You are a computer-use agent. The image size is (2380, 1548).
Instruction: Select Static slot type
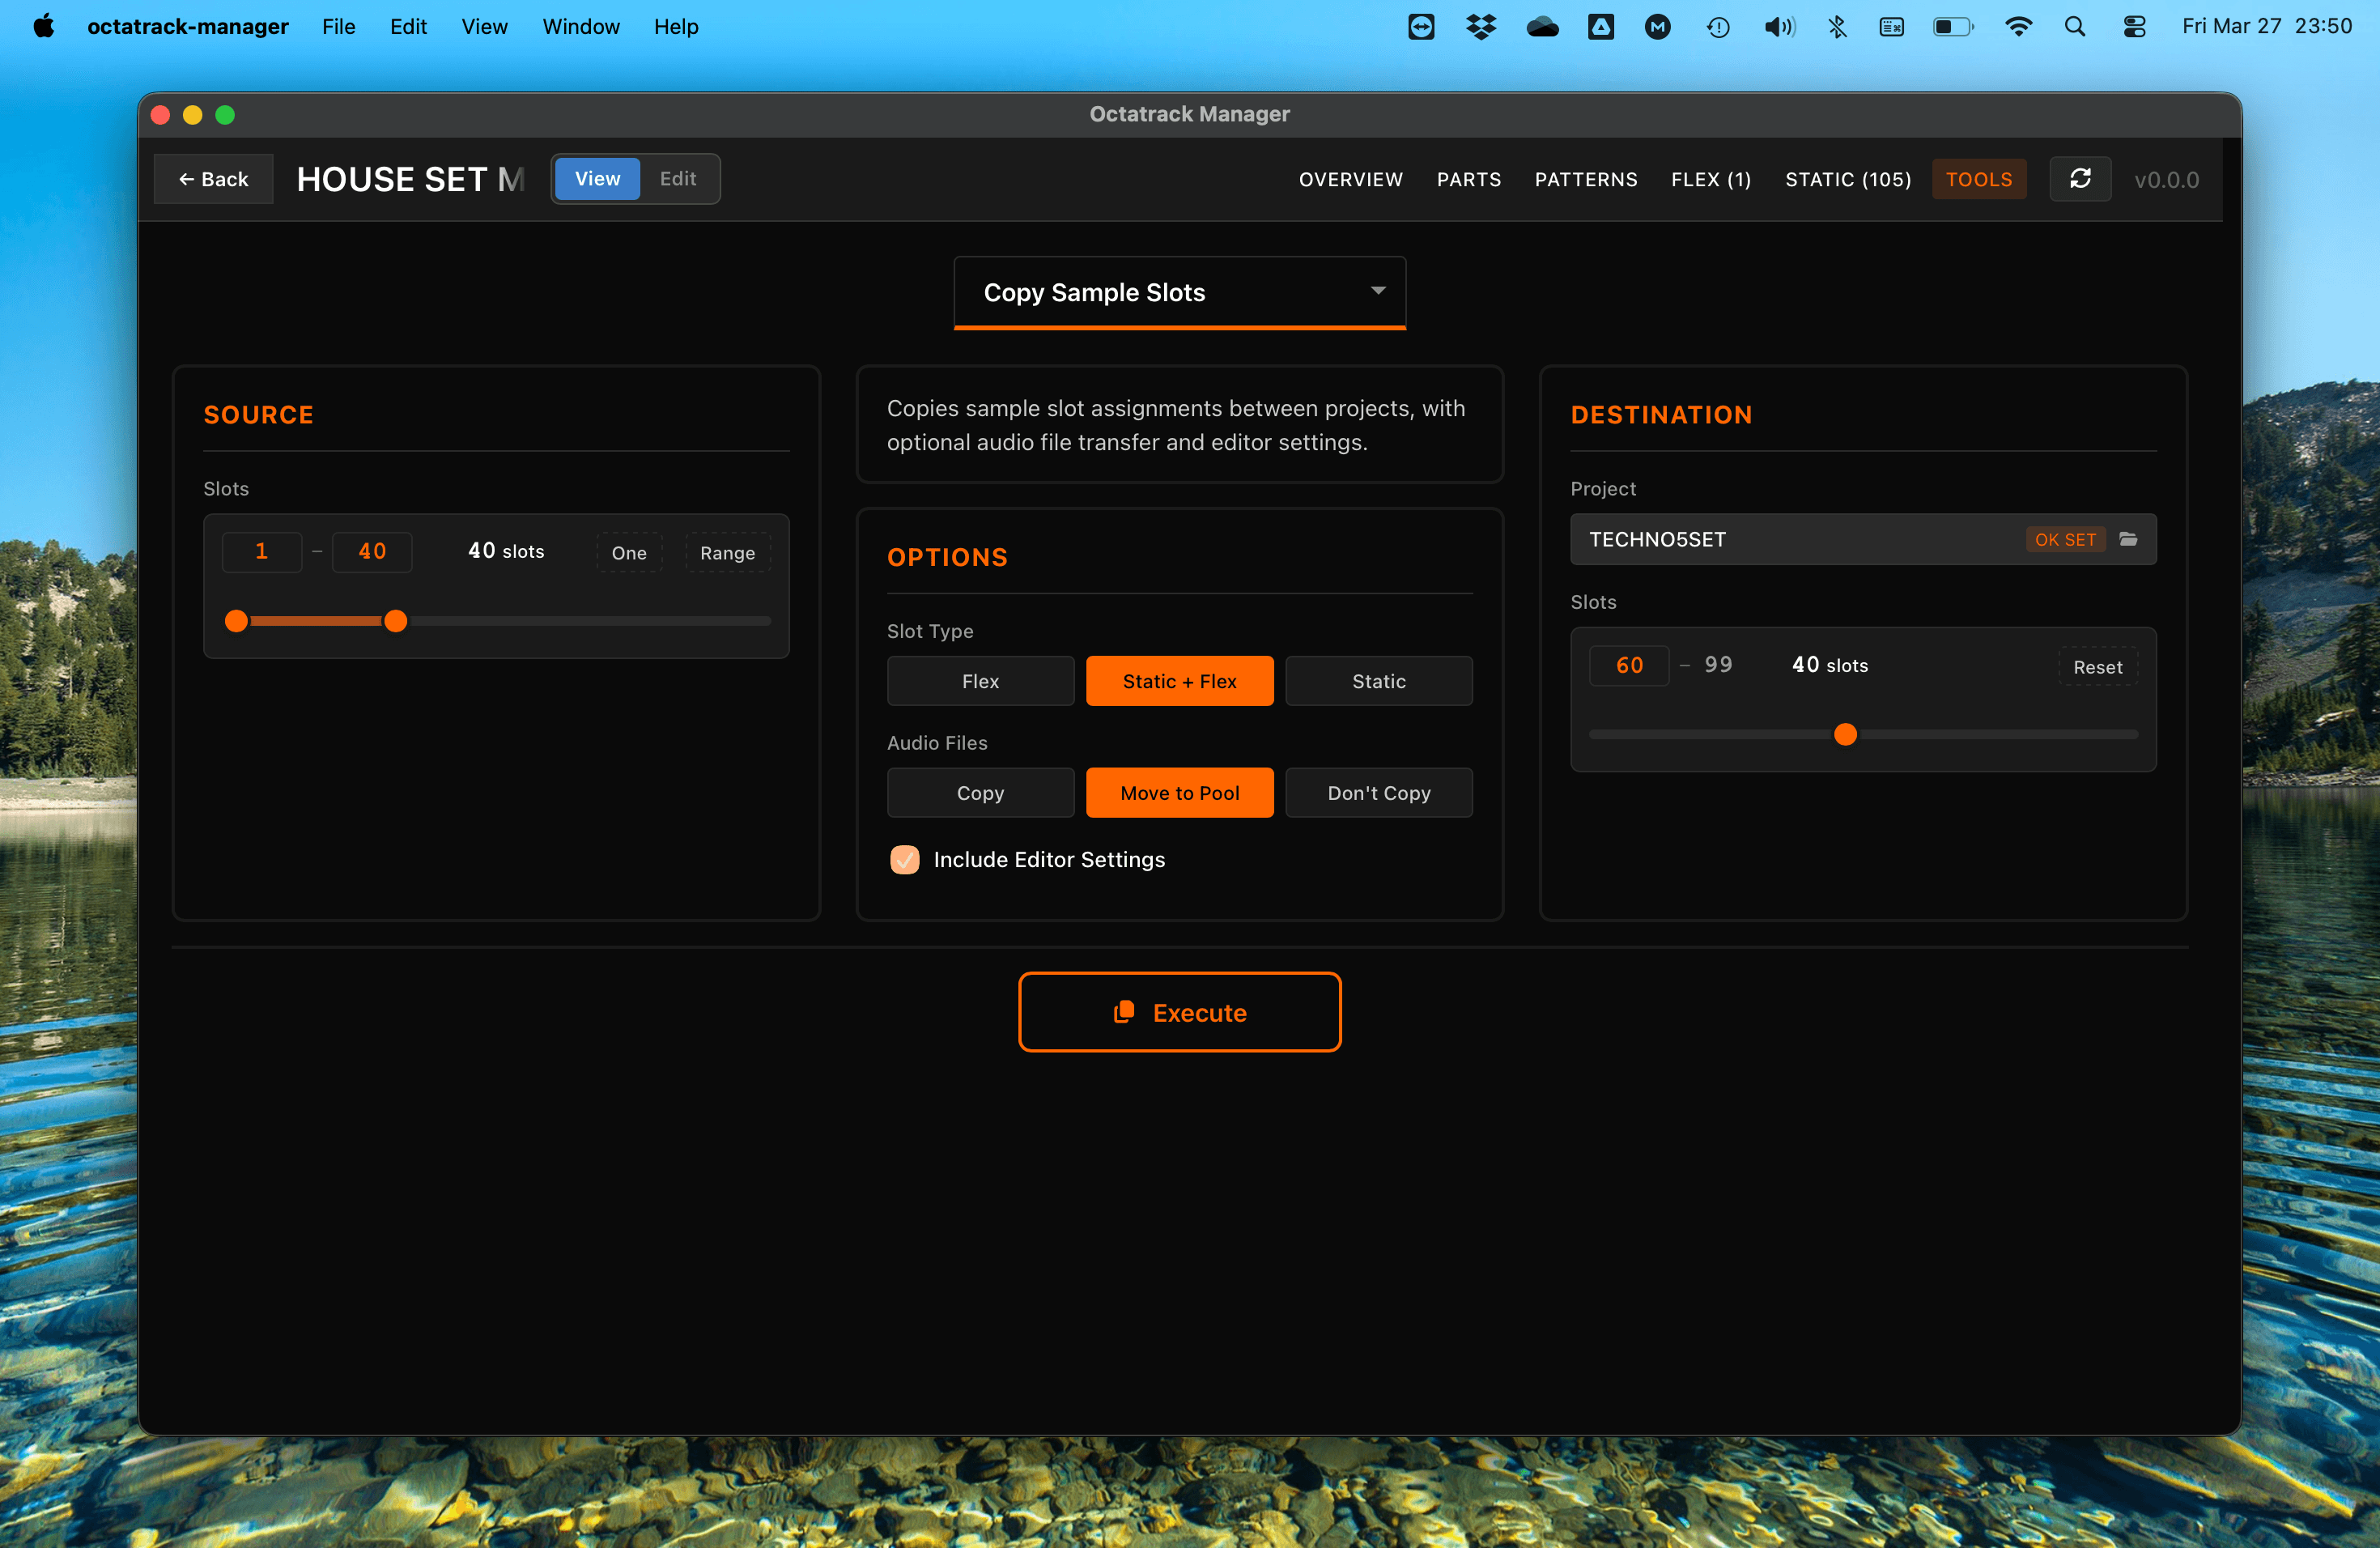point(1379,681)
